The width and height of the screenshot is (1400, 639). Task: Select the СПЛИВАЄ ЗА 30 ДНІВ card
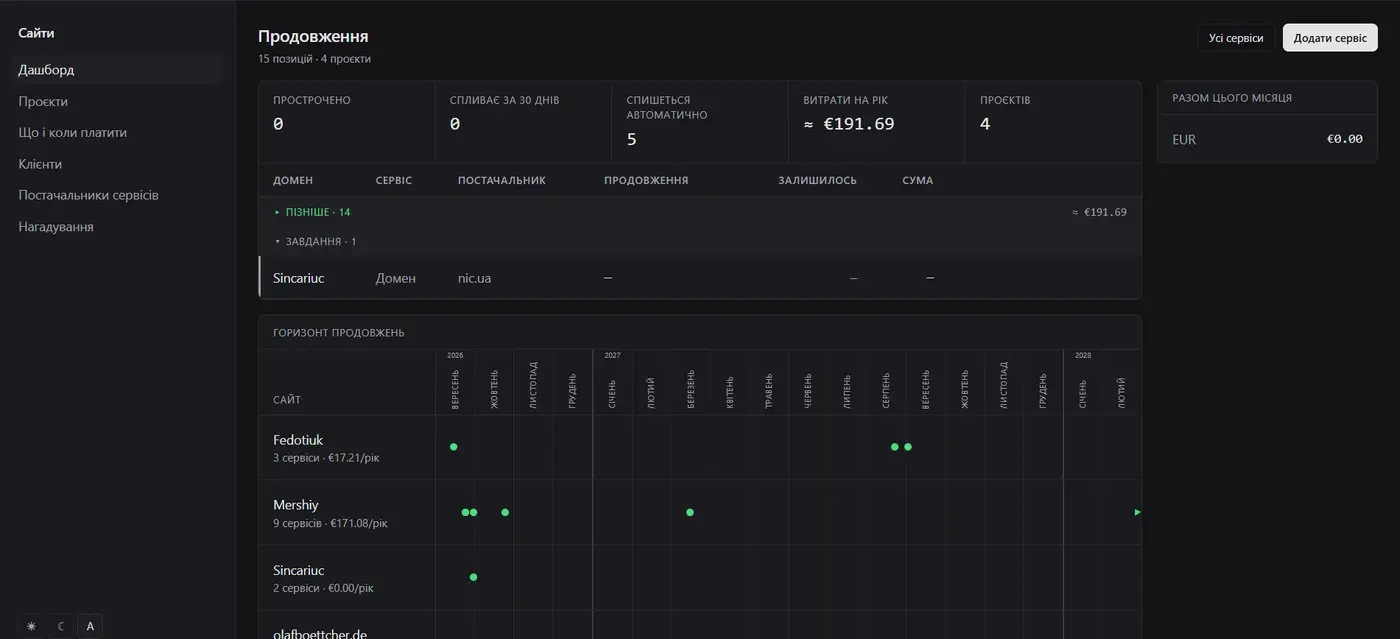click(x=523, y=122)
